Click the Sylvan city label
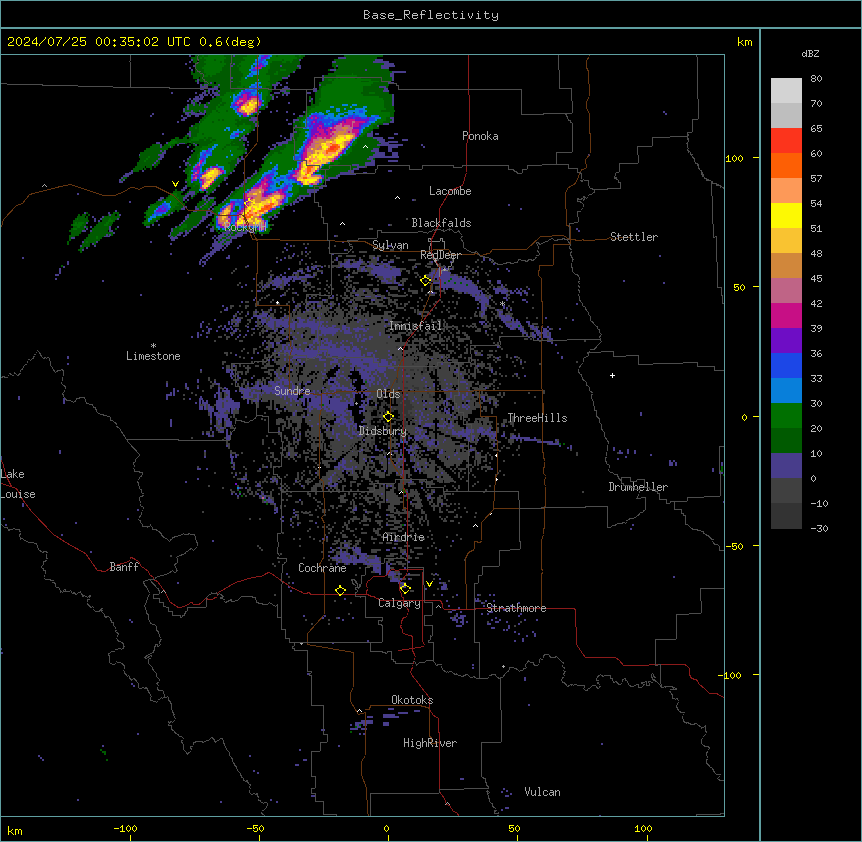 coord(390,245)
